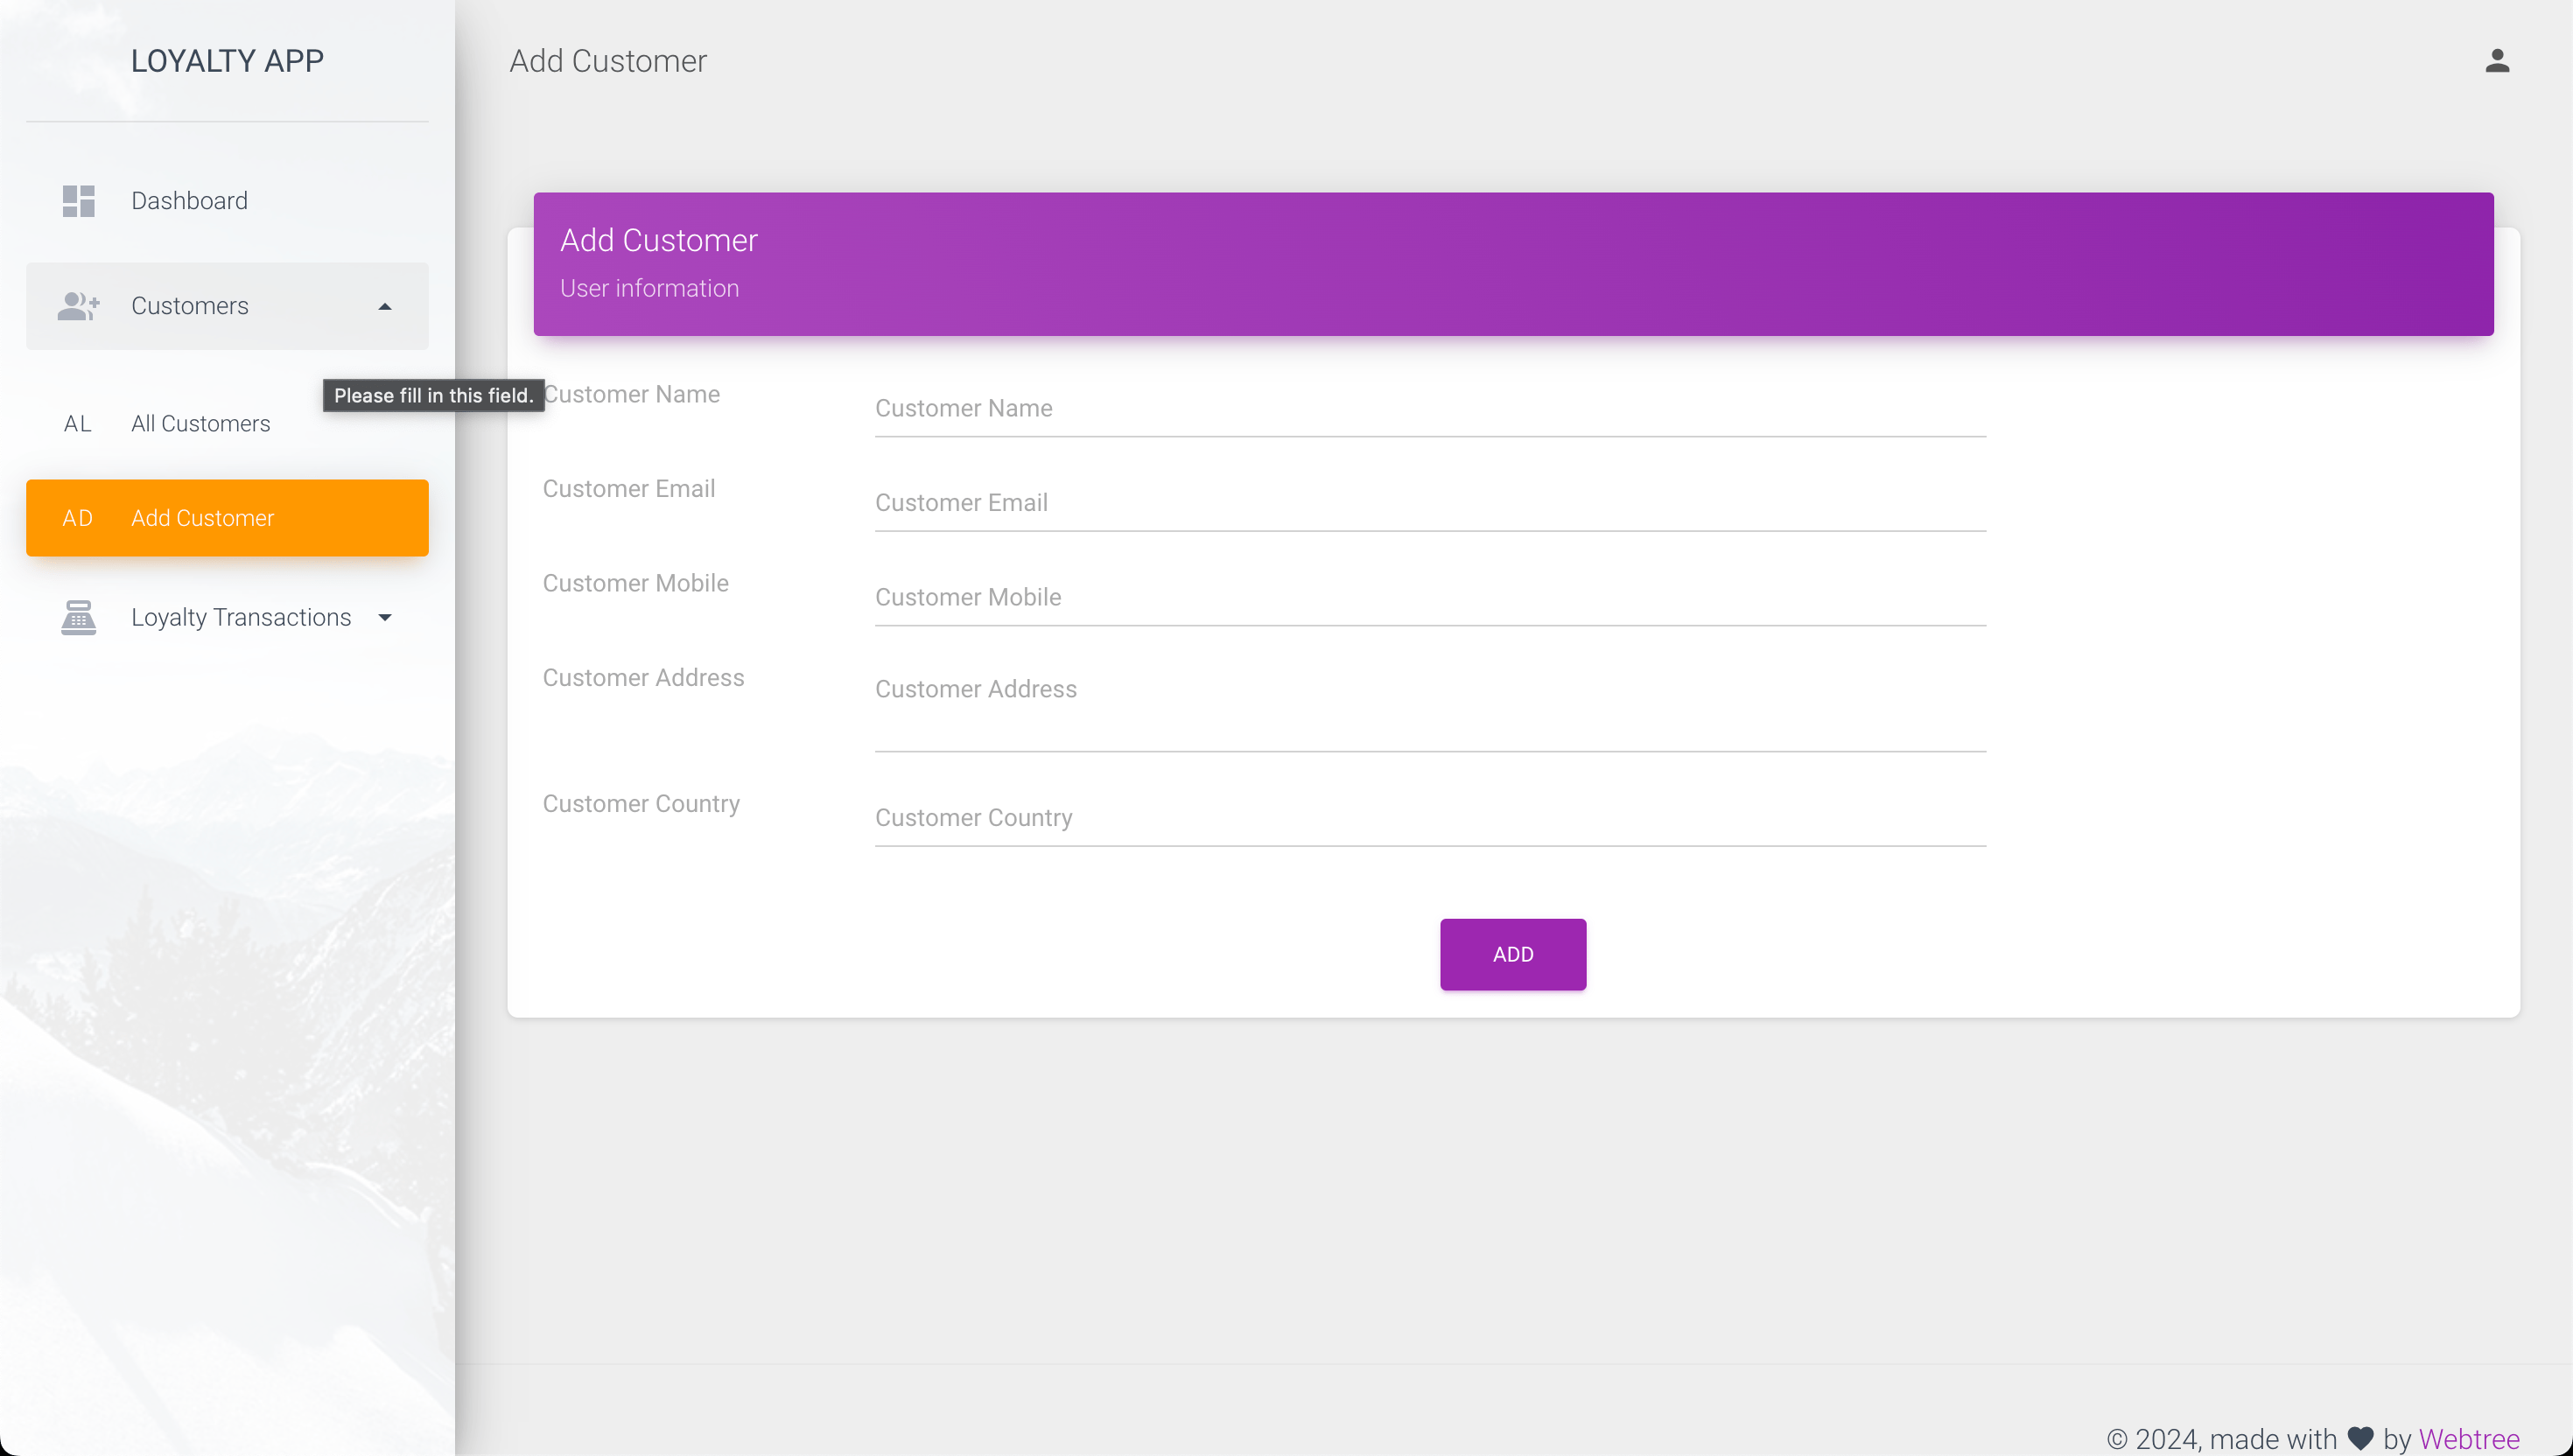Go to All Customers page

227,424
